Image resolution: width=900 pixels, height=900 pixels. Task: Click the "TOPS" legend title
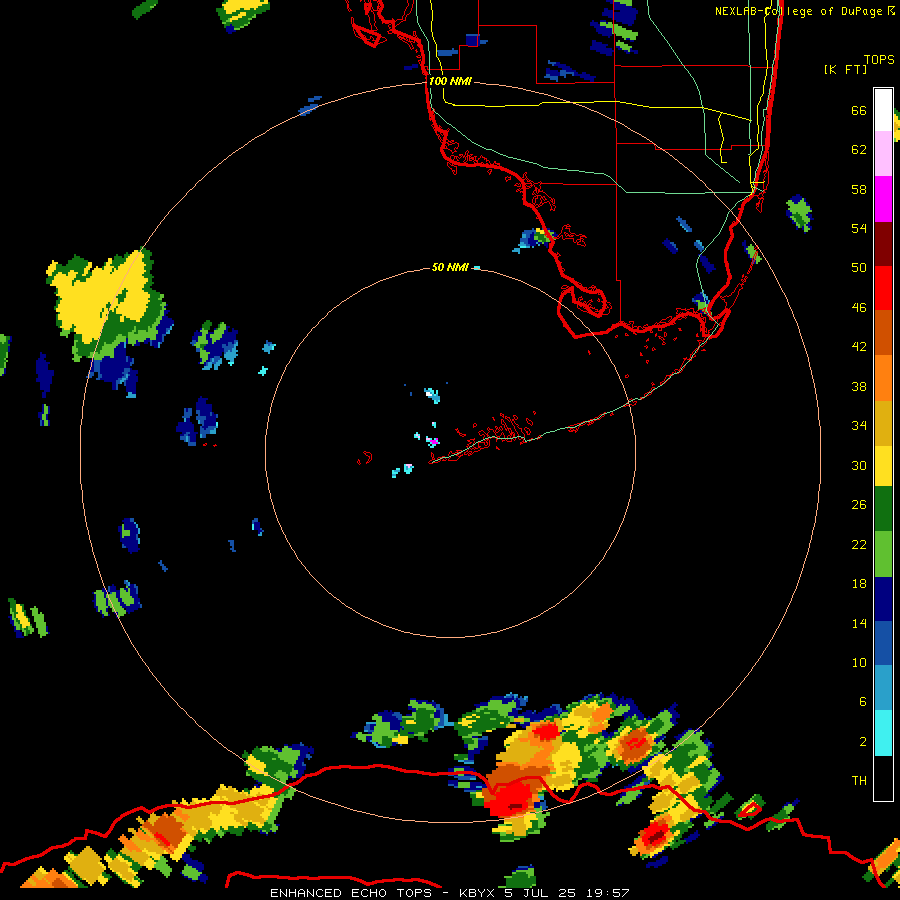point(879,59)
